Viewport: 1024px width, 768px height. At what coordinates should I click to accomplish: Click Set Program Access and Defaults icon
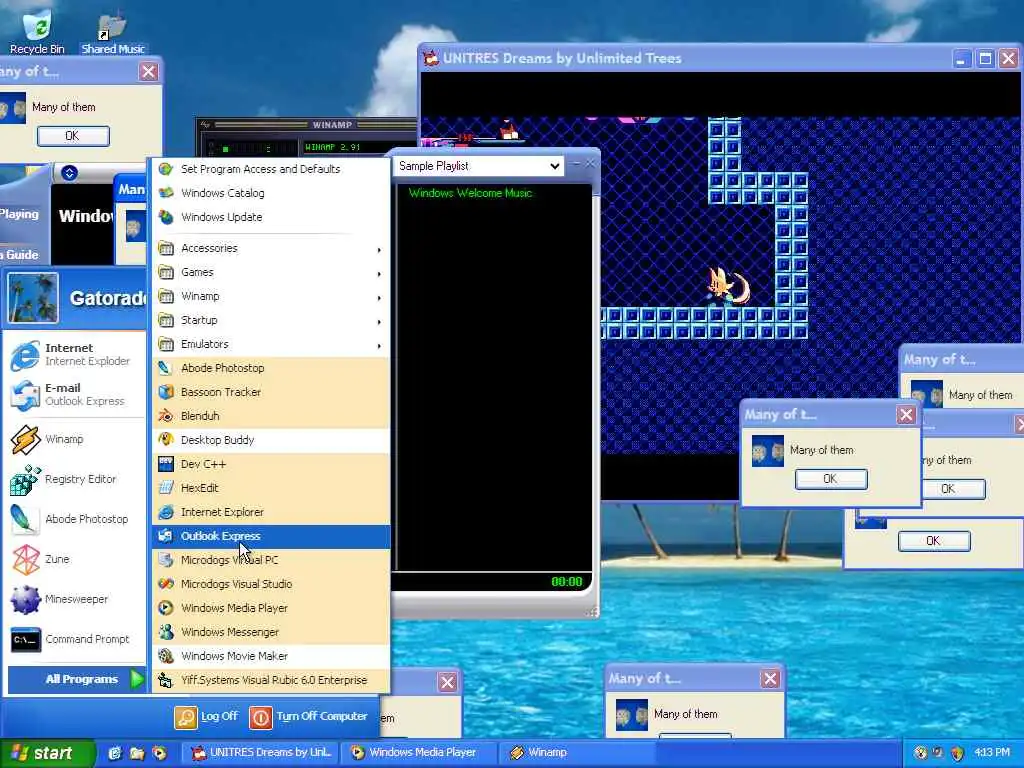click(166, 168)
